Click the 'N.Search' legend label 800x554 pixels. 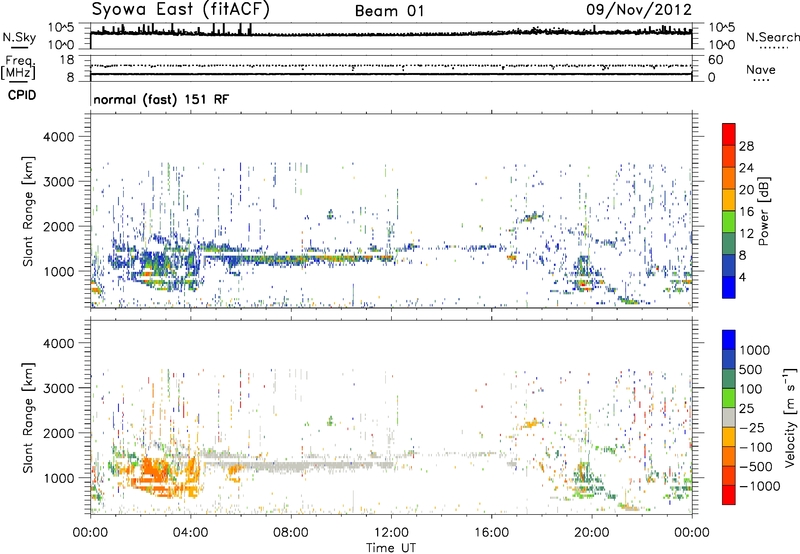[x=772, y=37]
